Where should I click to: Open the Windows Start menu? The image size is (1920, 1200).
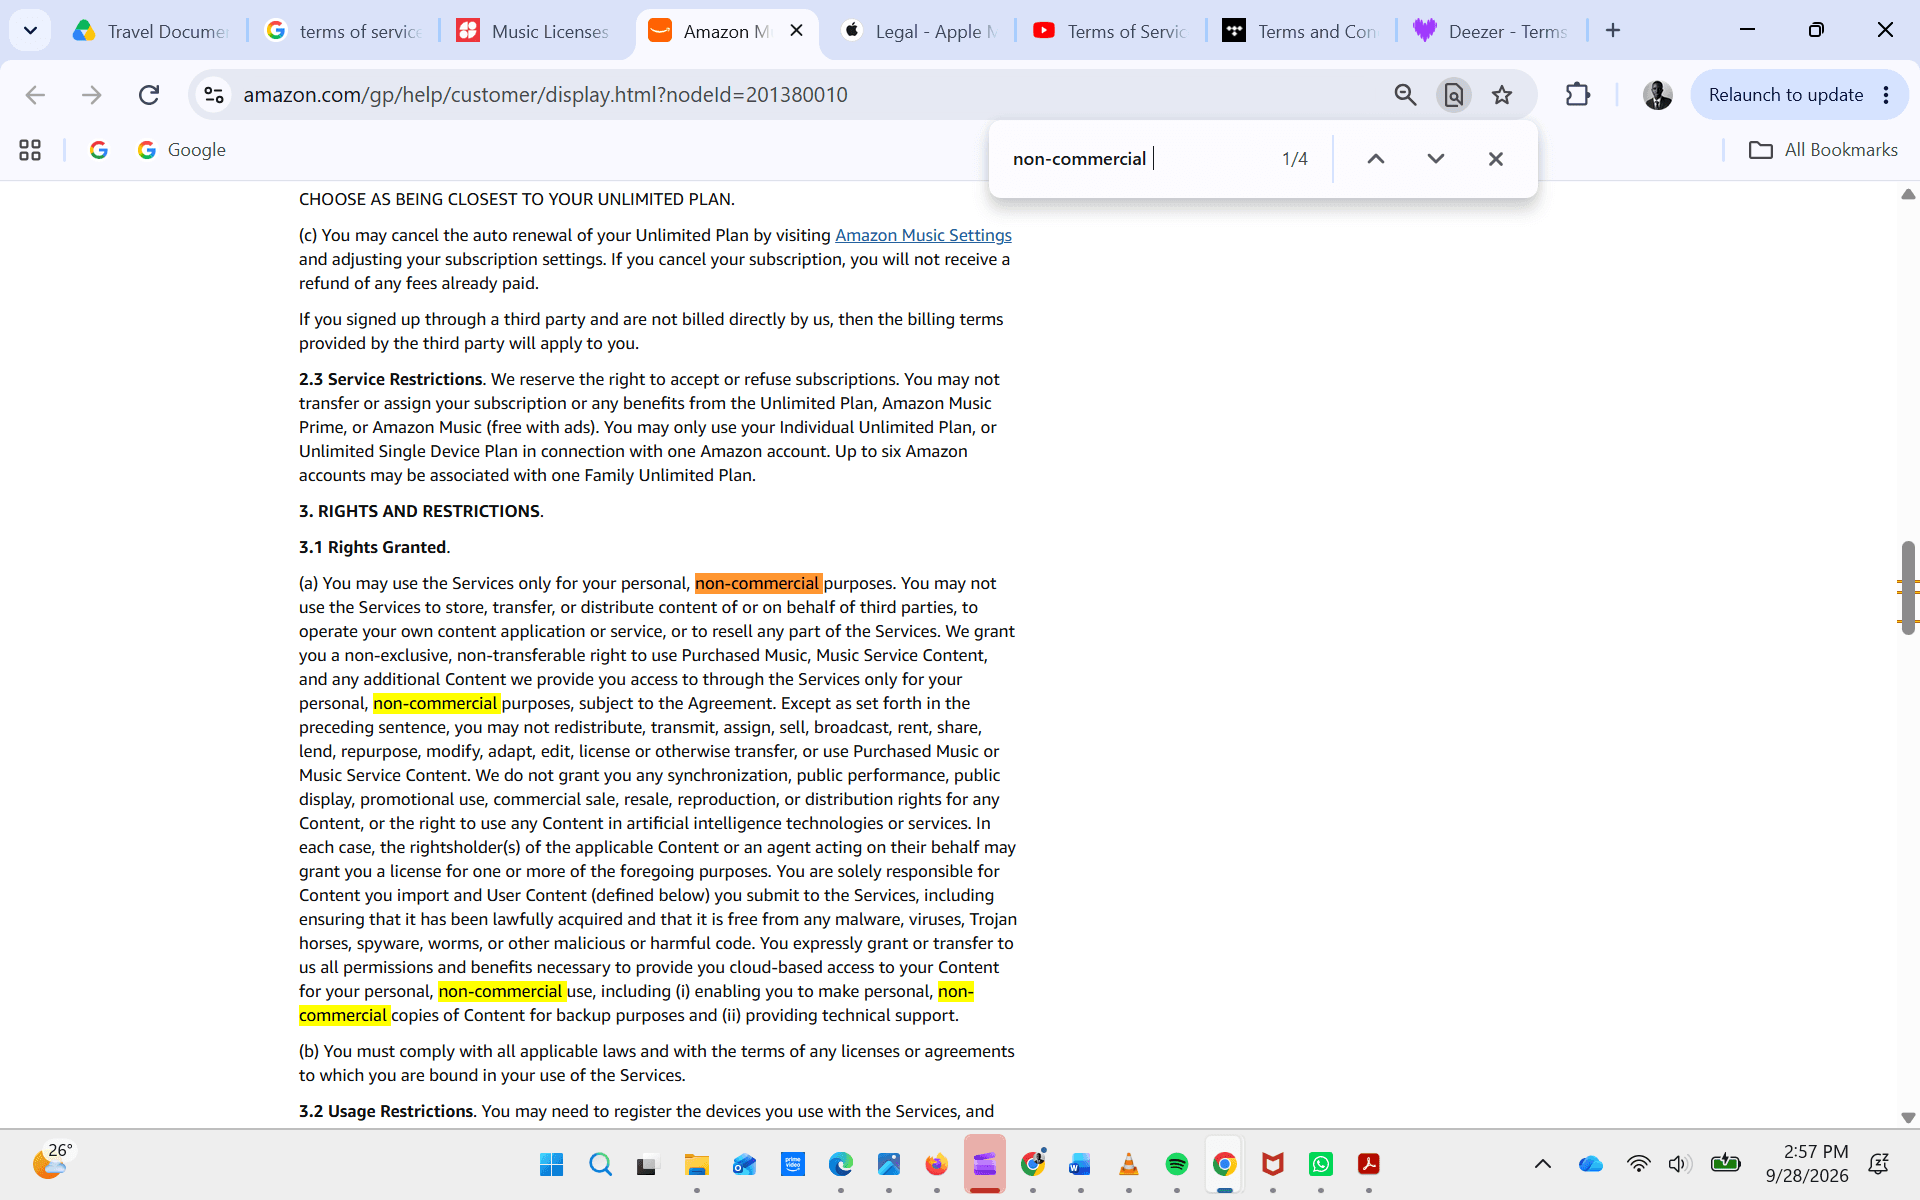[x=551, y=1164]
